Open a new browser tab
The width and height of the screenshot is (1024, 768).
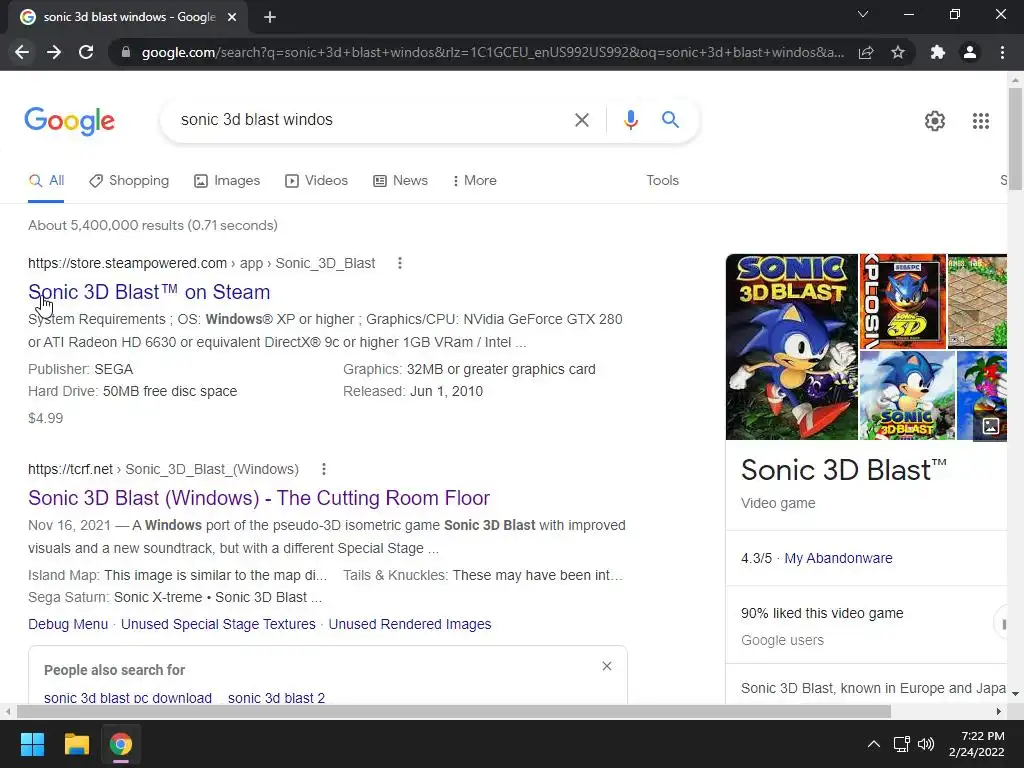[270, 17]
